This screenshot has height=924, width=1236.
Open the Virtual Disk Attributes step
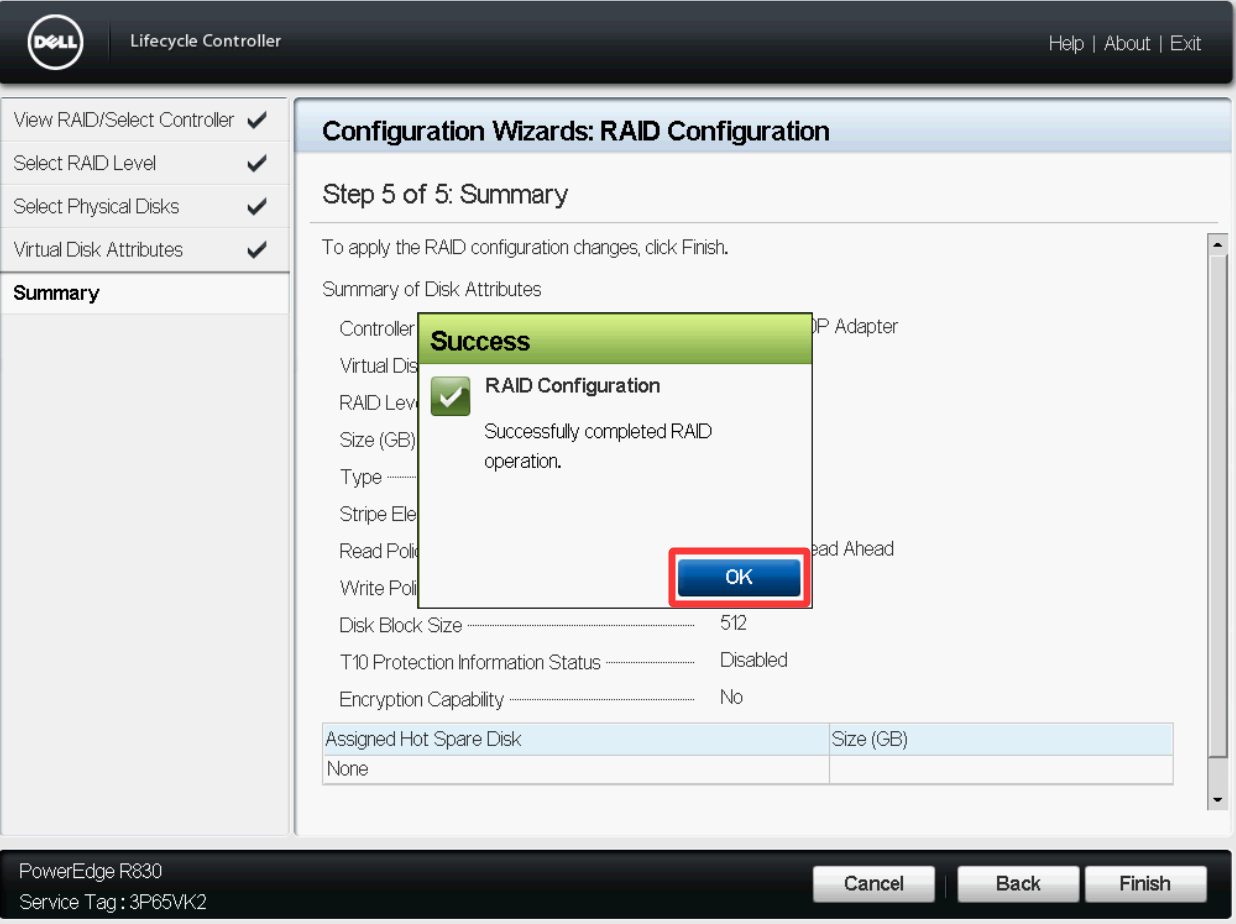pyautogui.click(x=98, y=250)
